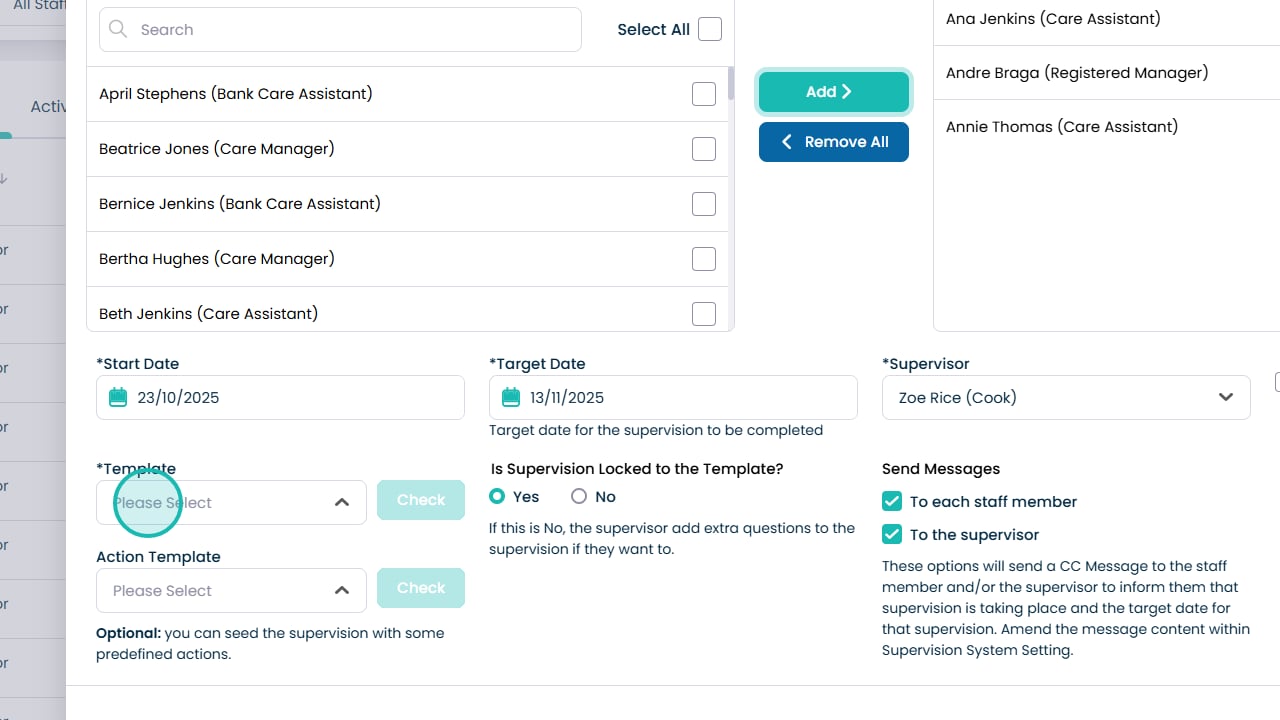Image resolution: width=1280 pixels, height=720 pixels.
Task: Click Check button beside Template
Action: click(x=421, y=500)
